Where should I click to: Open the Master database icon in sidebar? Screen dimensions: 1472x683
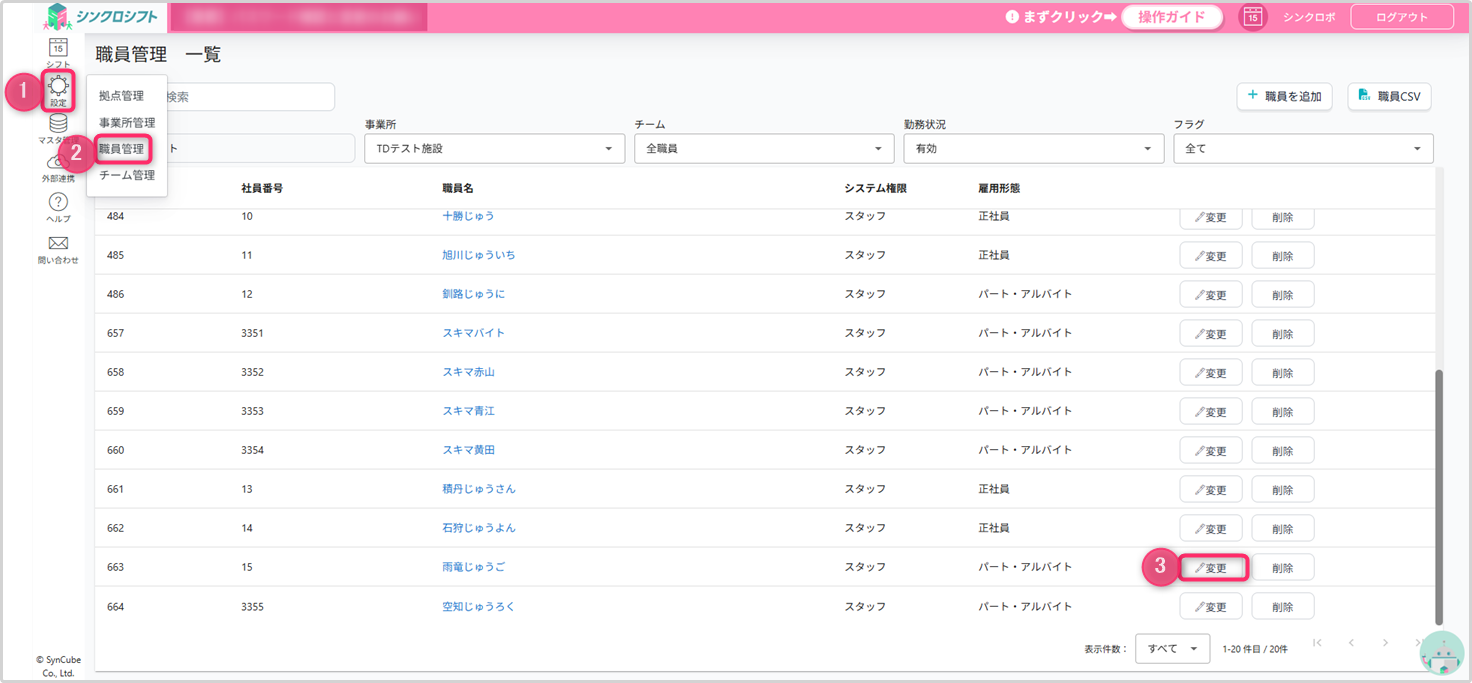click(58, 123)
